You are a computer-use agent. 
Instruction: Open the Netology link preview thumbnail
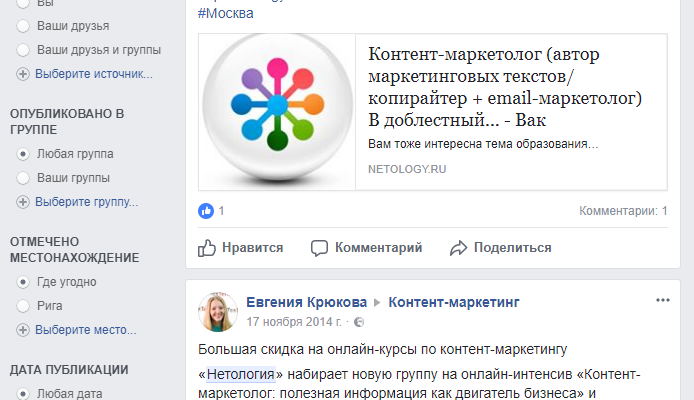coord(277,112)
